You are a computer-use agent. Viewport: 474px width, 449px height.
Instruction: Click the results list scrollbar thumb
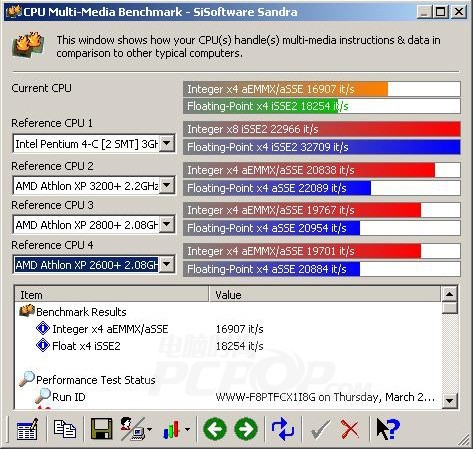coord(449,308)
